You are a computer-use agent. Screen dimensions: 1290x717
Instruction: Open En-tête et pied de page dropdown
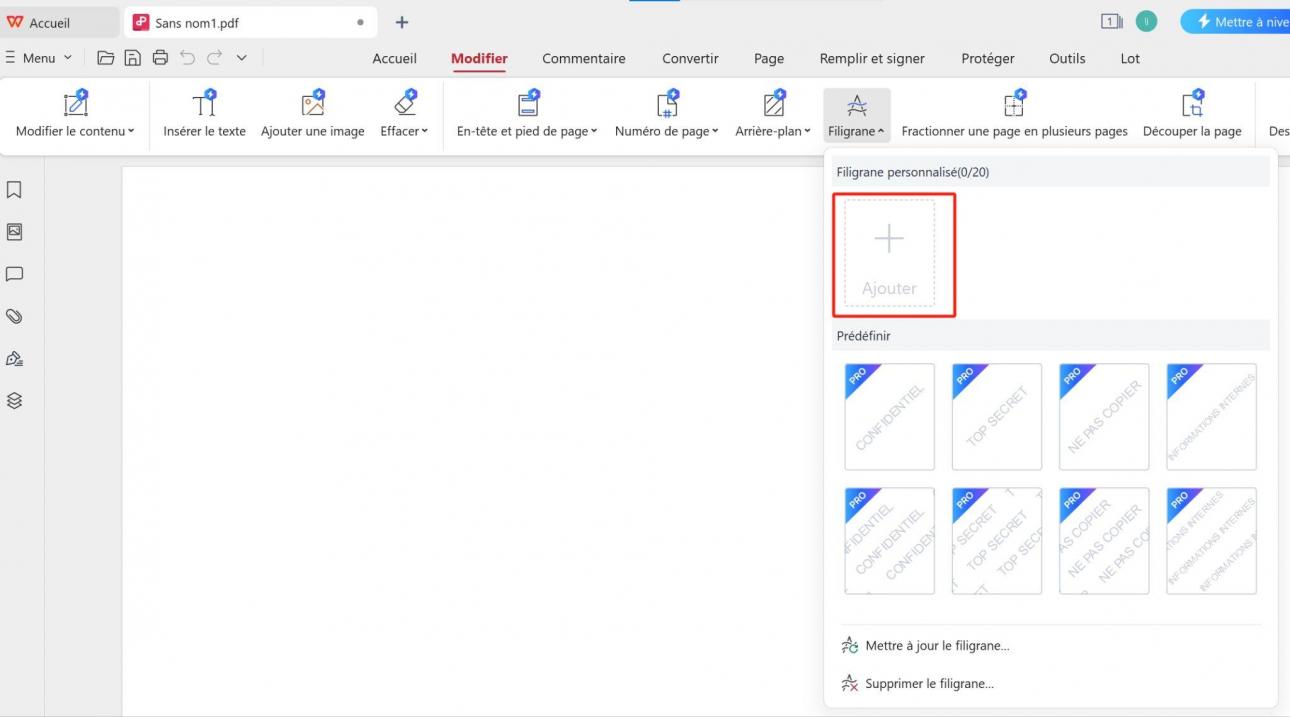click(x=527, y=114)
